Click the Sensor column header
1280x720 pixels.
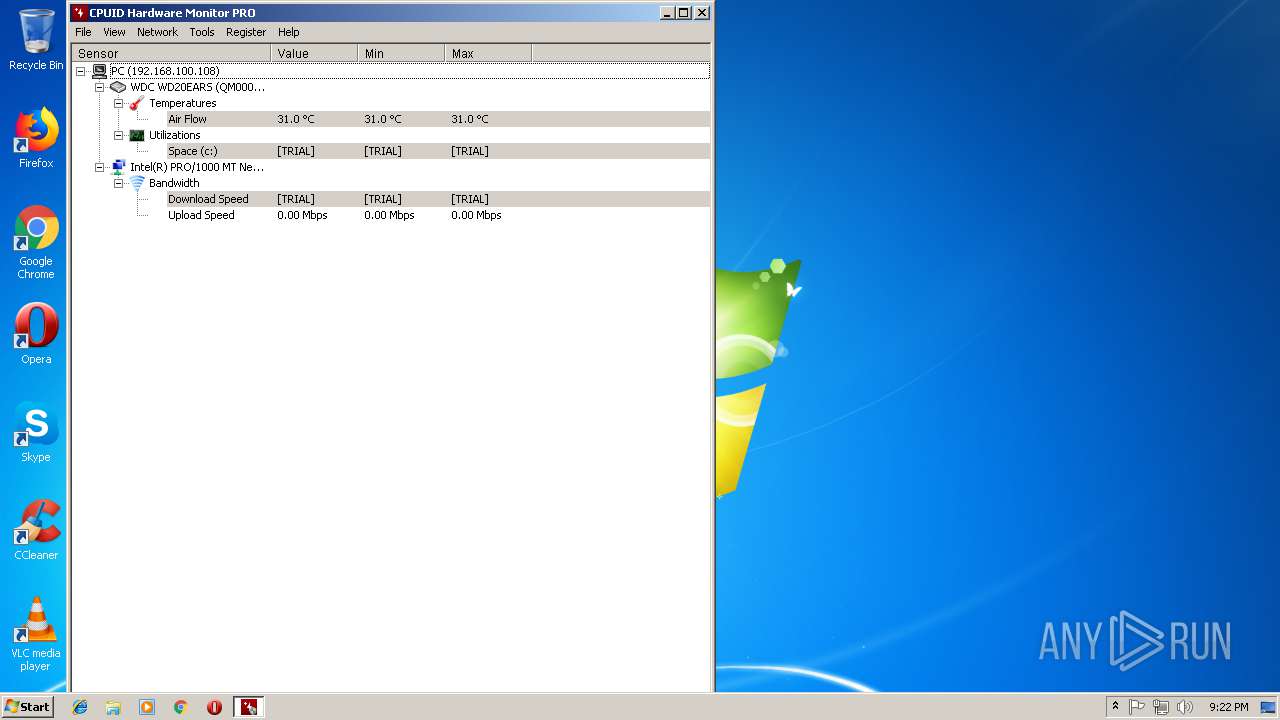coord(171,53)
